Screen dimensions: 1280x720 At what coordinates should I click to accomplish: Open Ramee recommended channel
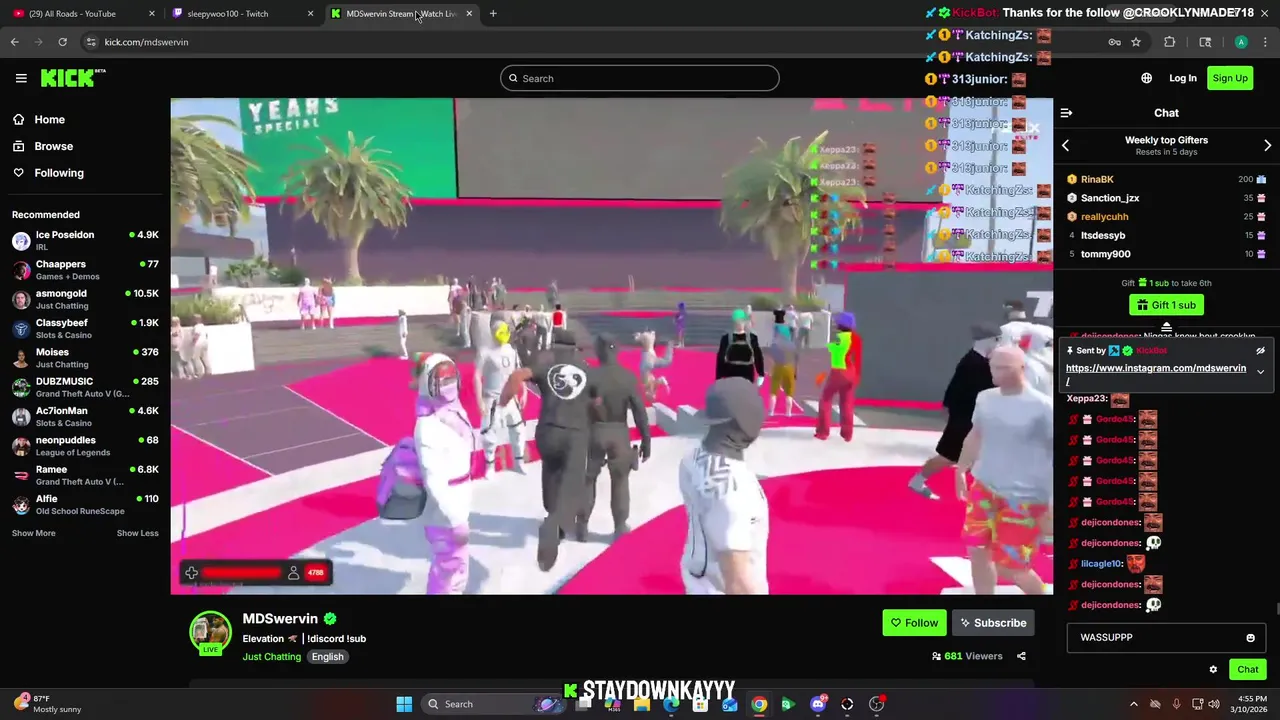[85, 475]
